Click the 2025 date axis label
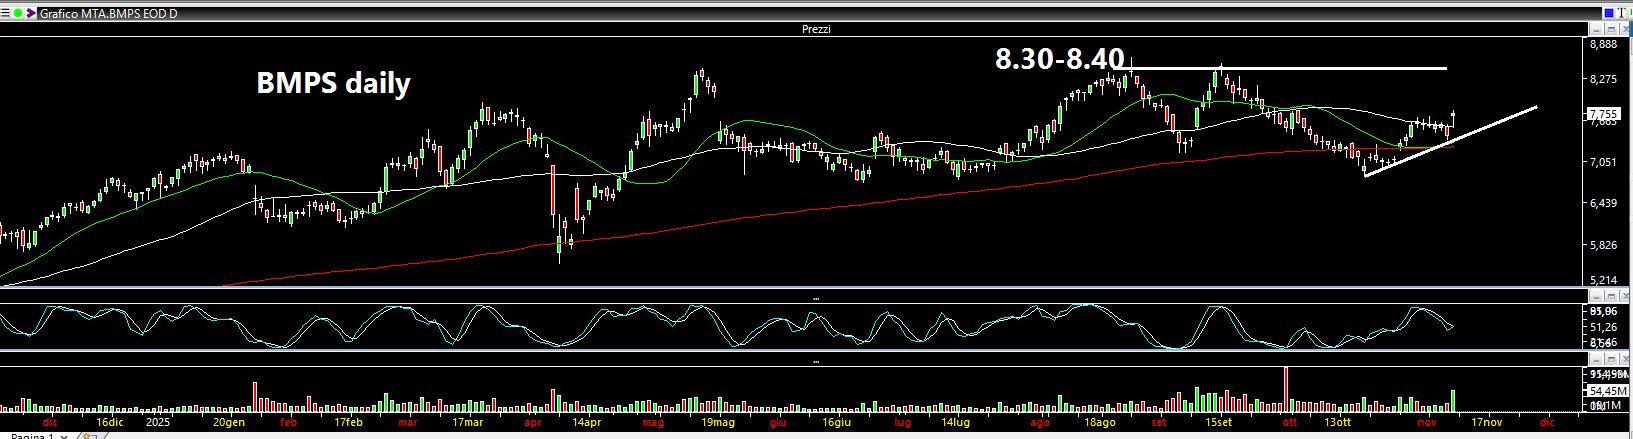This screenshot has width=1633, height=439. pyautogui.click(x=158, y=423)
